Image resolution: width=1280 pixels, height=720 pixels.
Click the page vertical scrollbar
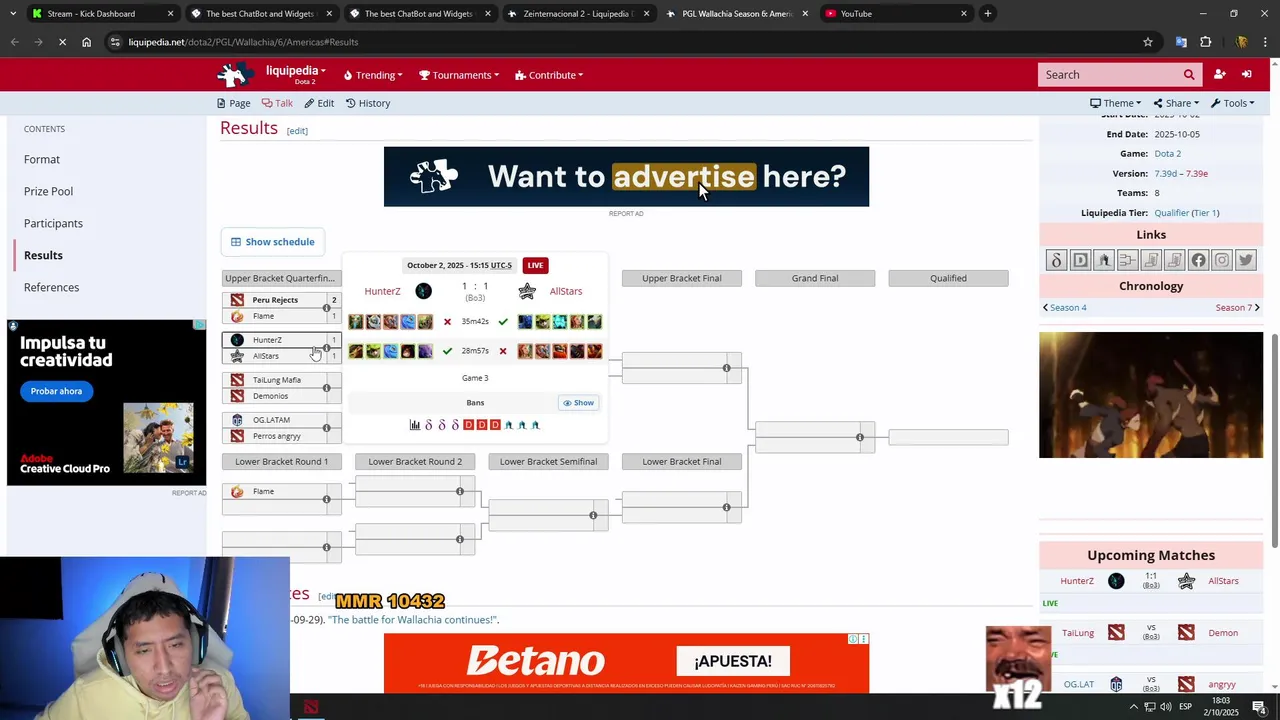coord(1274,440)
